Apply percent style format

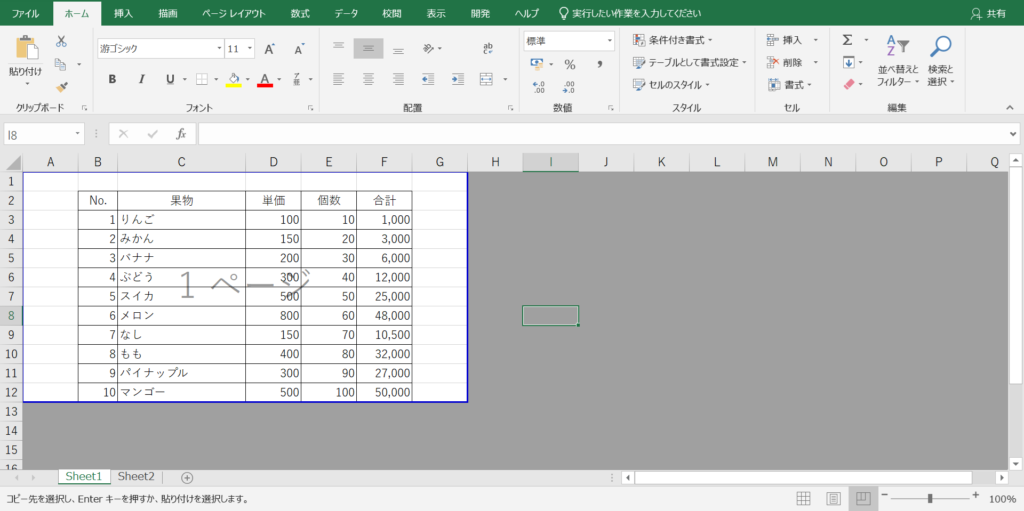(x=569, y=64)
